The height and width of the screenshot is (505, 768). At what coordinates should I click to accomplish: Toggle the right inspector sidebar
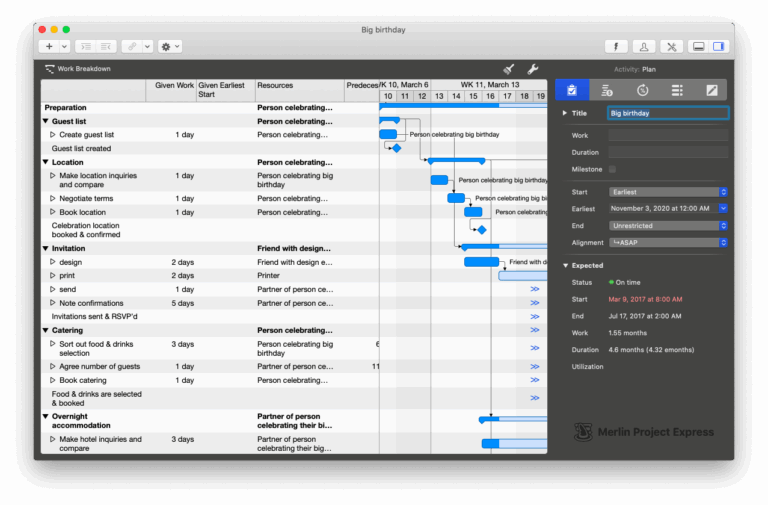point(719,47)
